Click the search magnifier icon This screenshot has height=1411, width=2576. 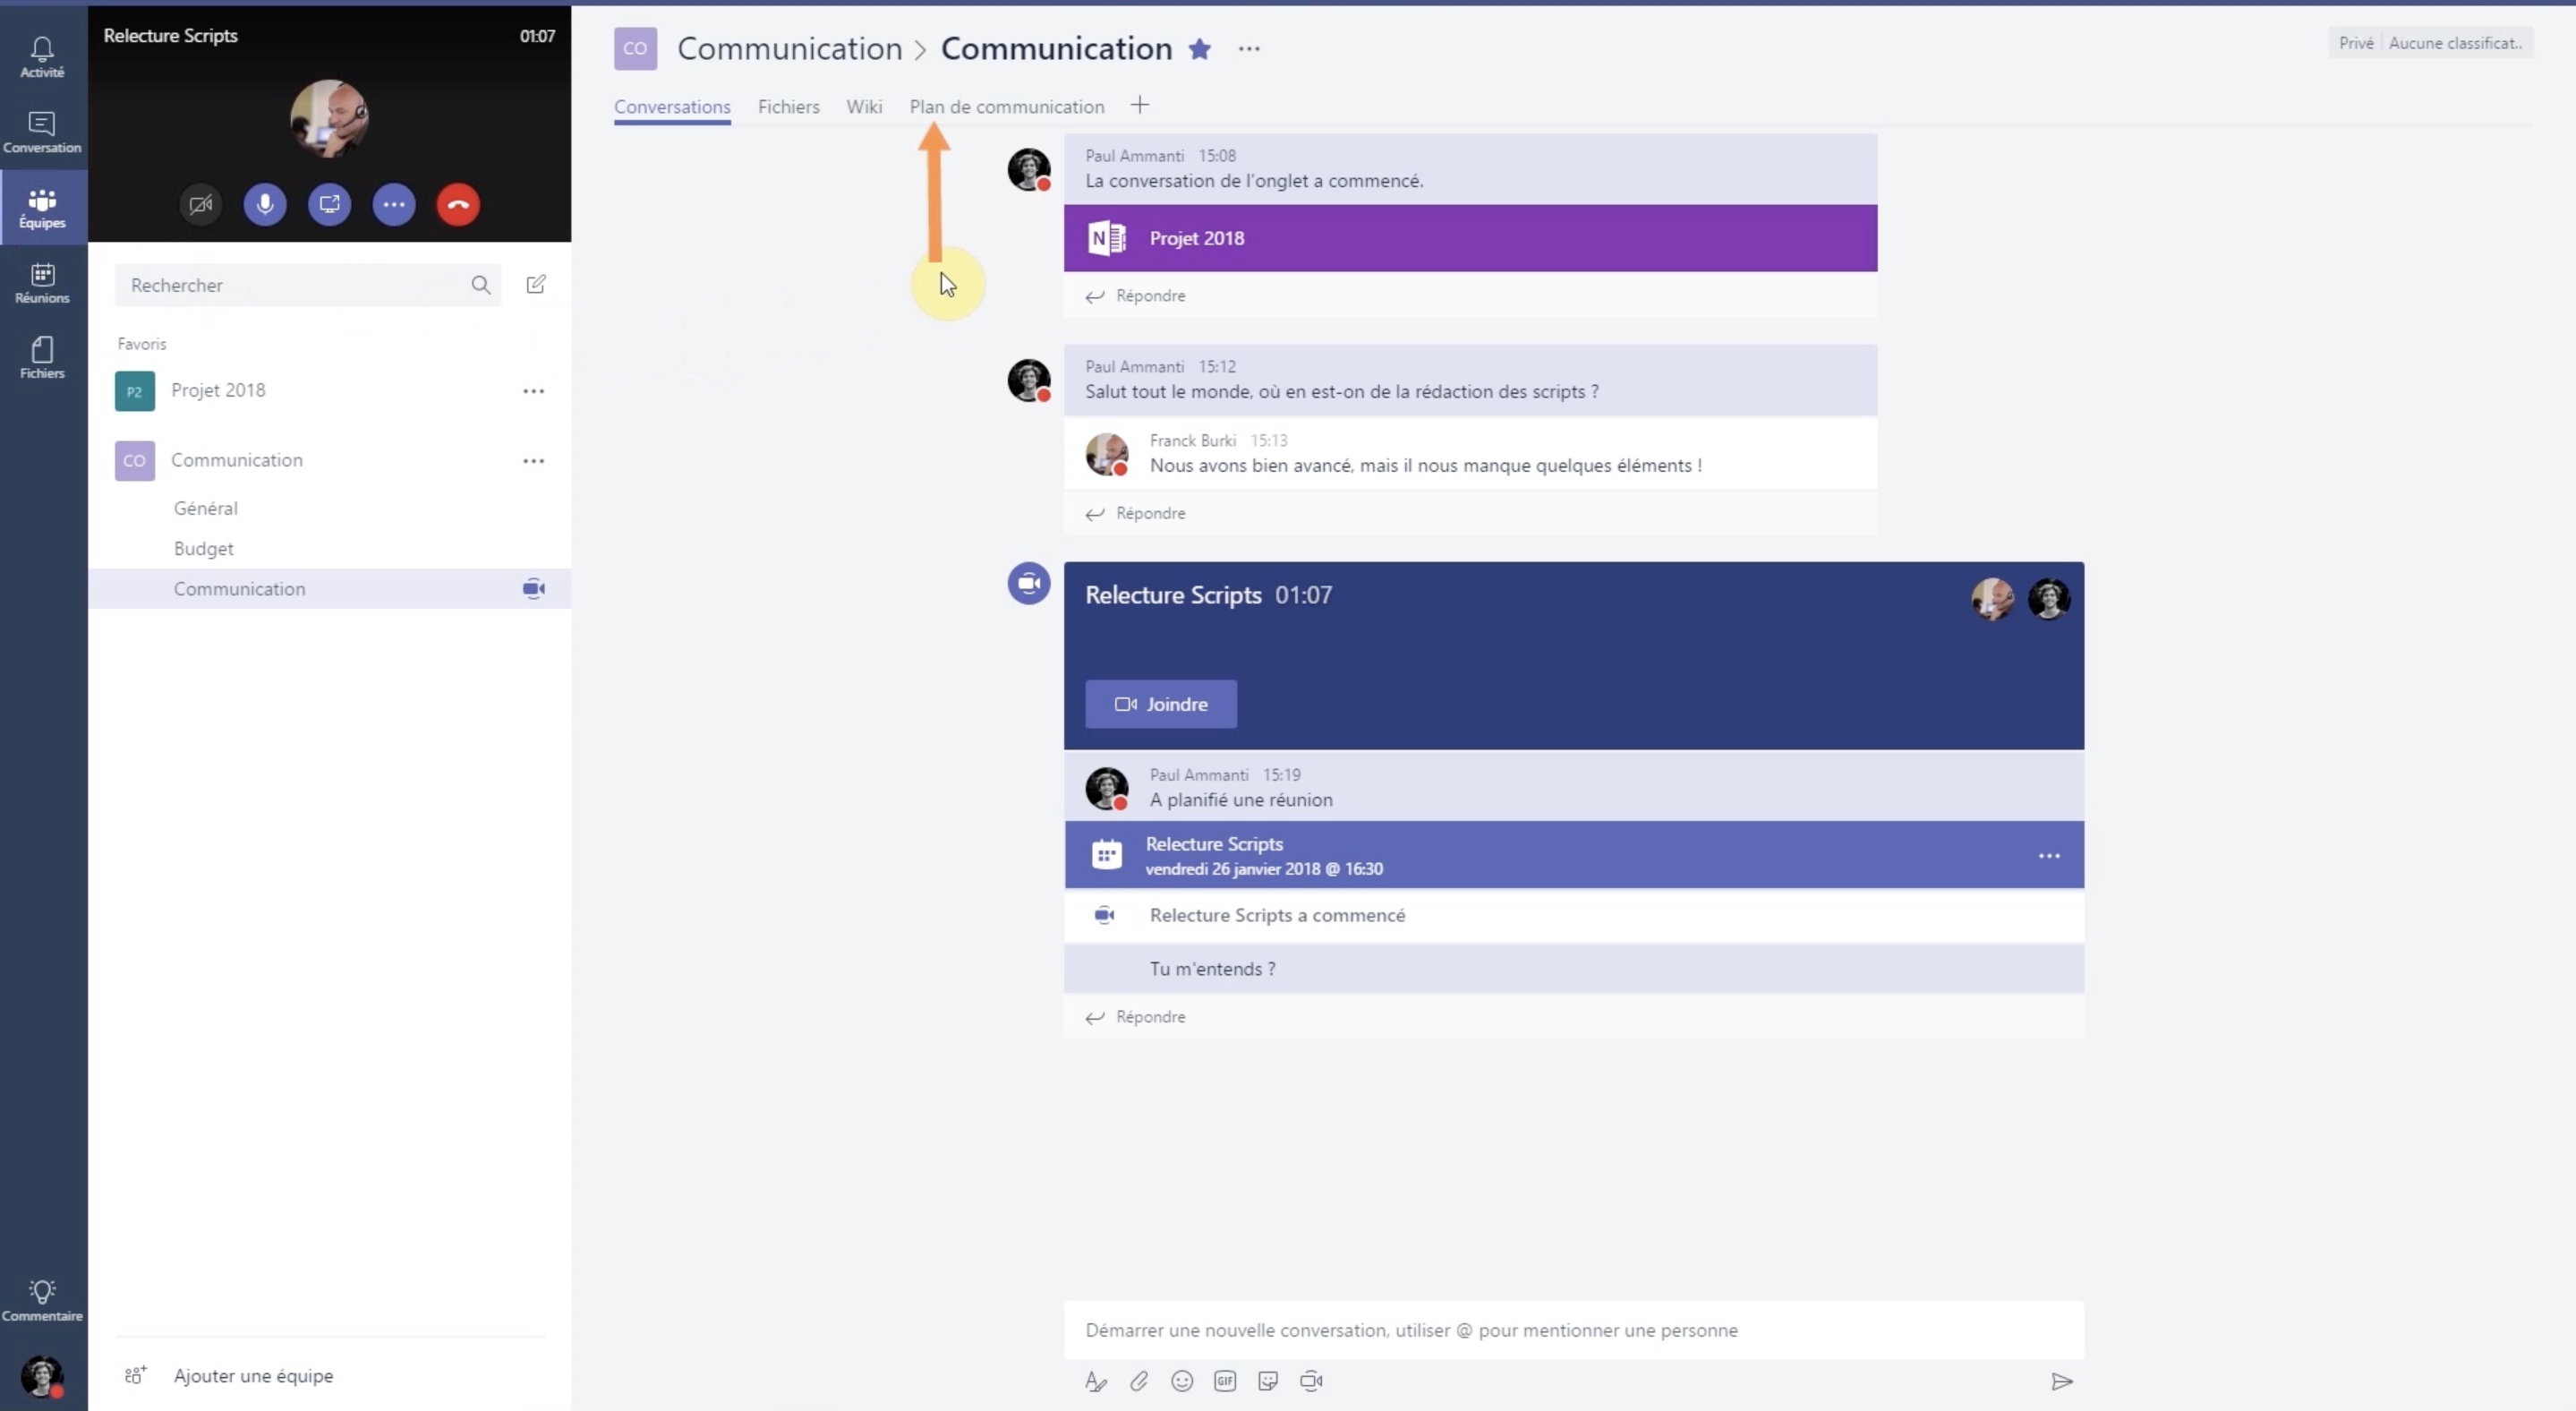[x=481, y=285]
